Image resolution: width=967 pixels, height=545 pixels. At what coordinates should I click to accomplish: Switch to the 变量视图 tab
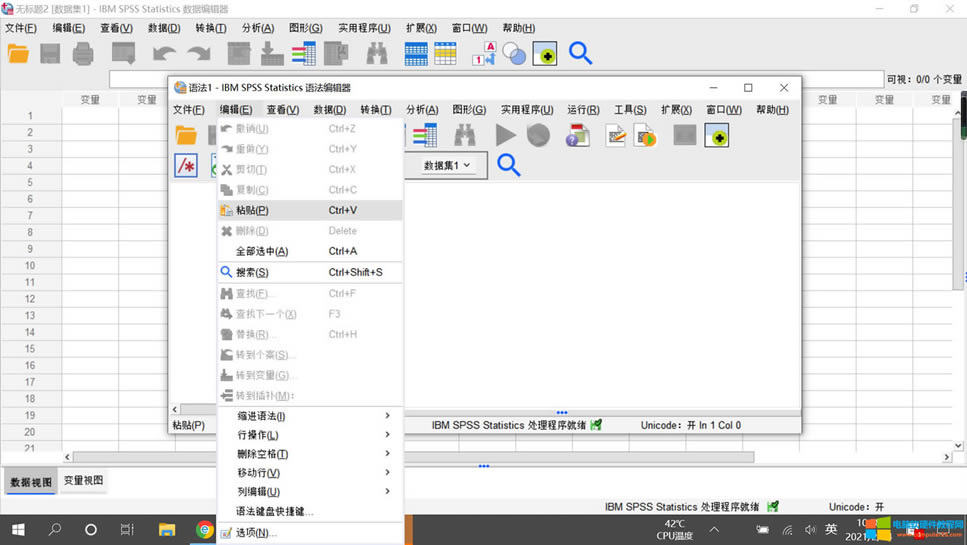pos(84,481)
